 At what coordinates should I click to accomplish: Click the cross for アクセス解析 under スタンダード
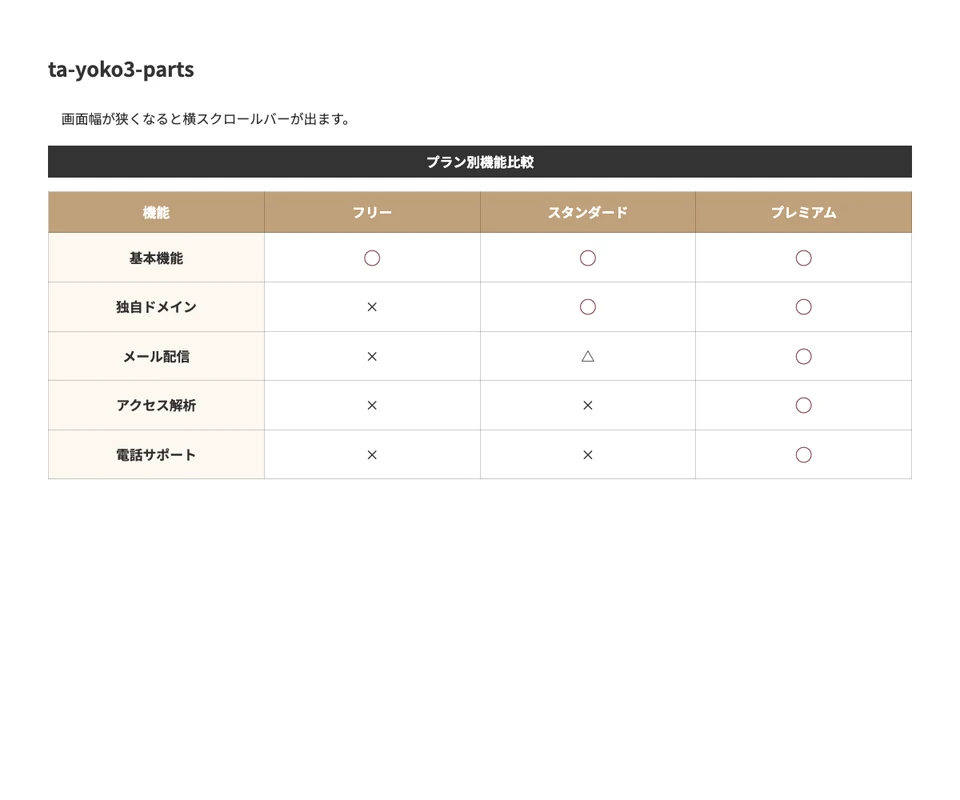click(x=588, y=405)
